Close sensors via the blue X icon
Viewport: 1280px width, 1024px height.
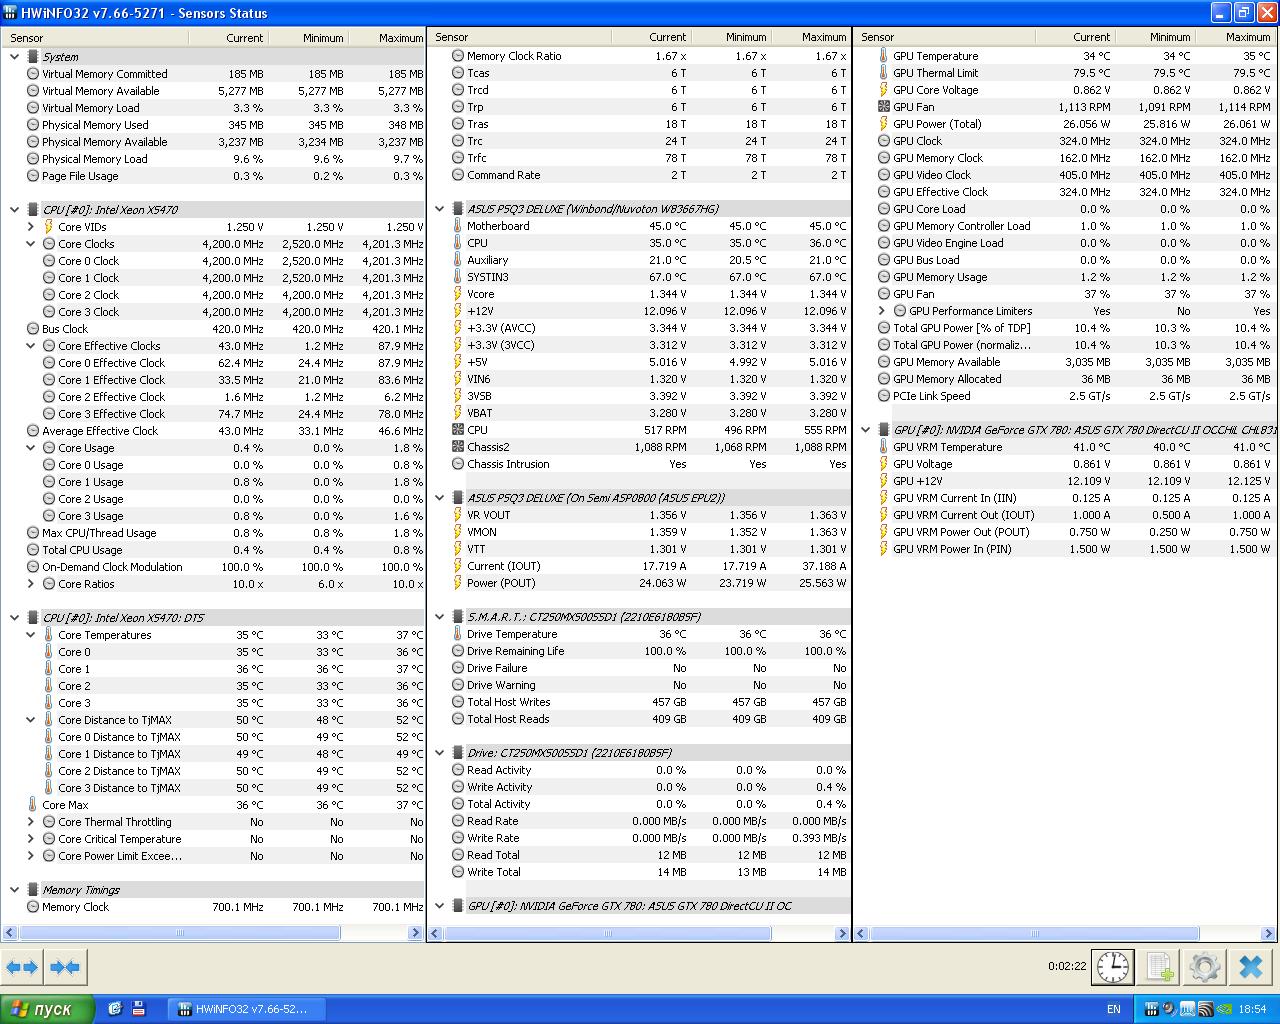[1251, 967]
